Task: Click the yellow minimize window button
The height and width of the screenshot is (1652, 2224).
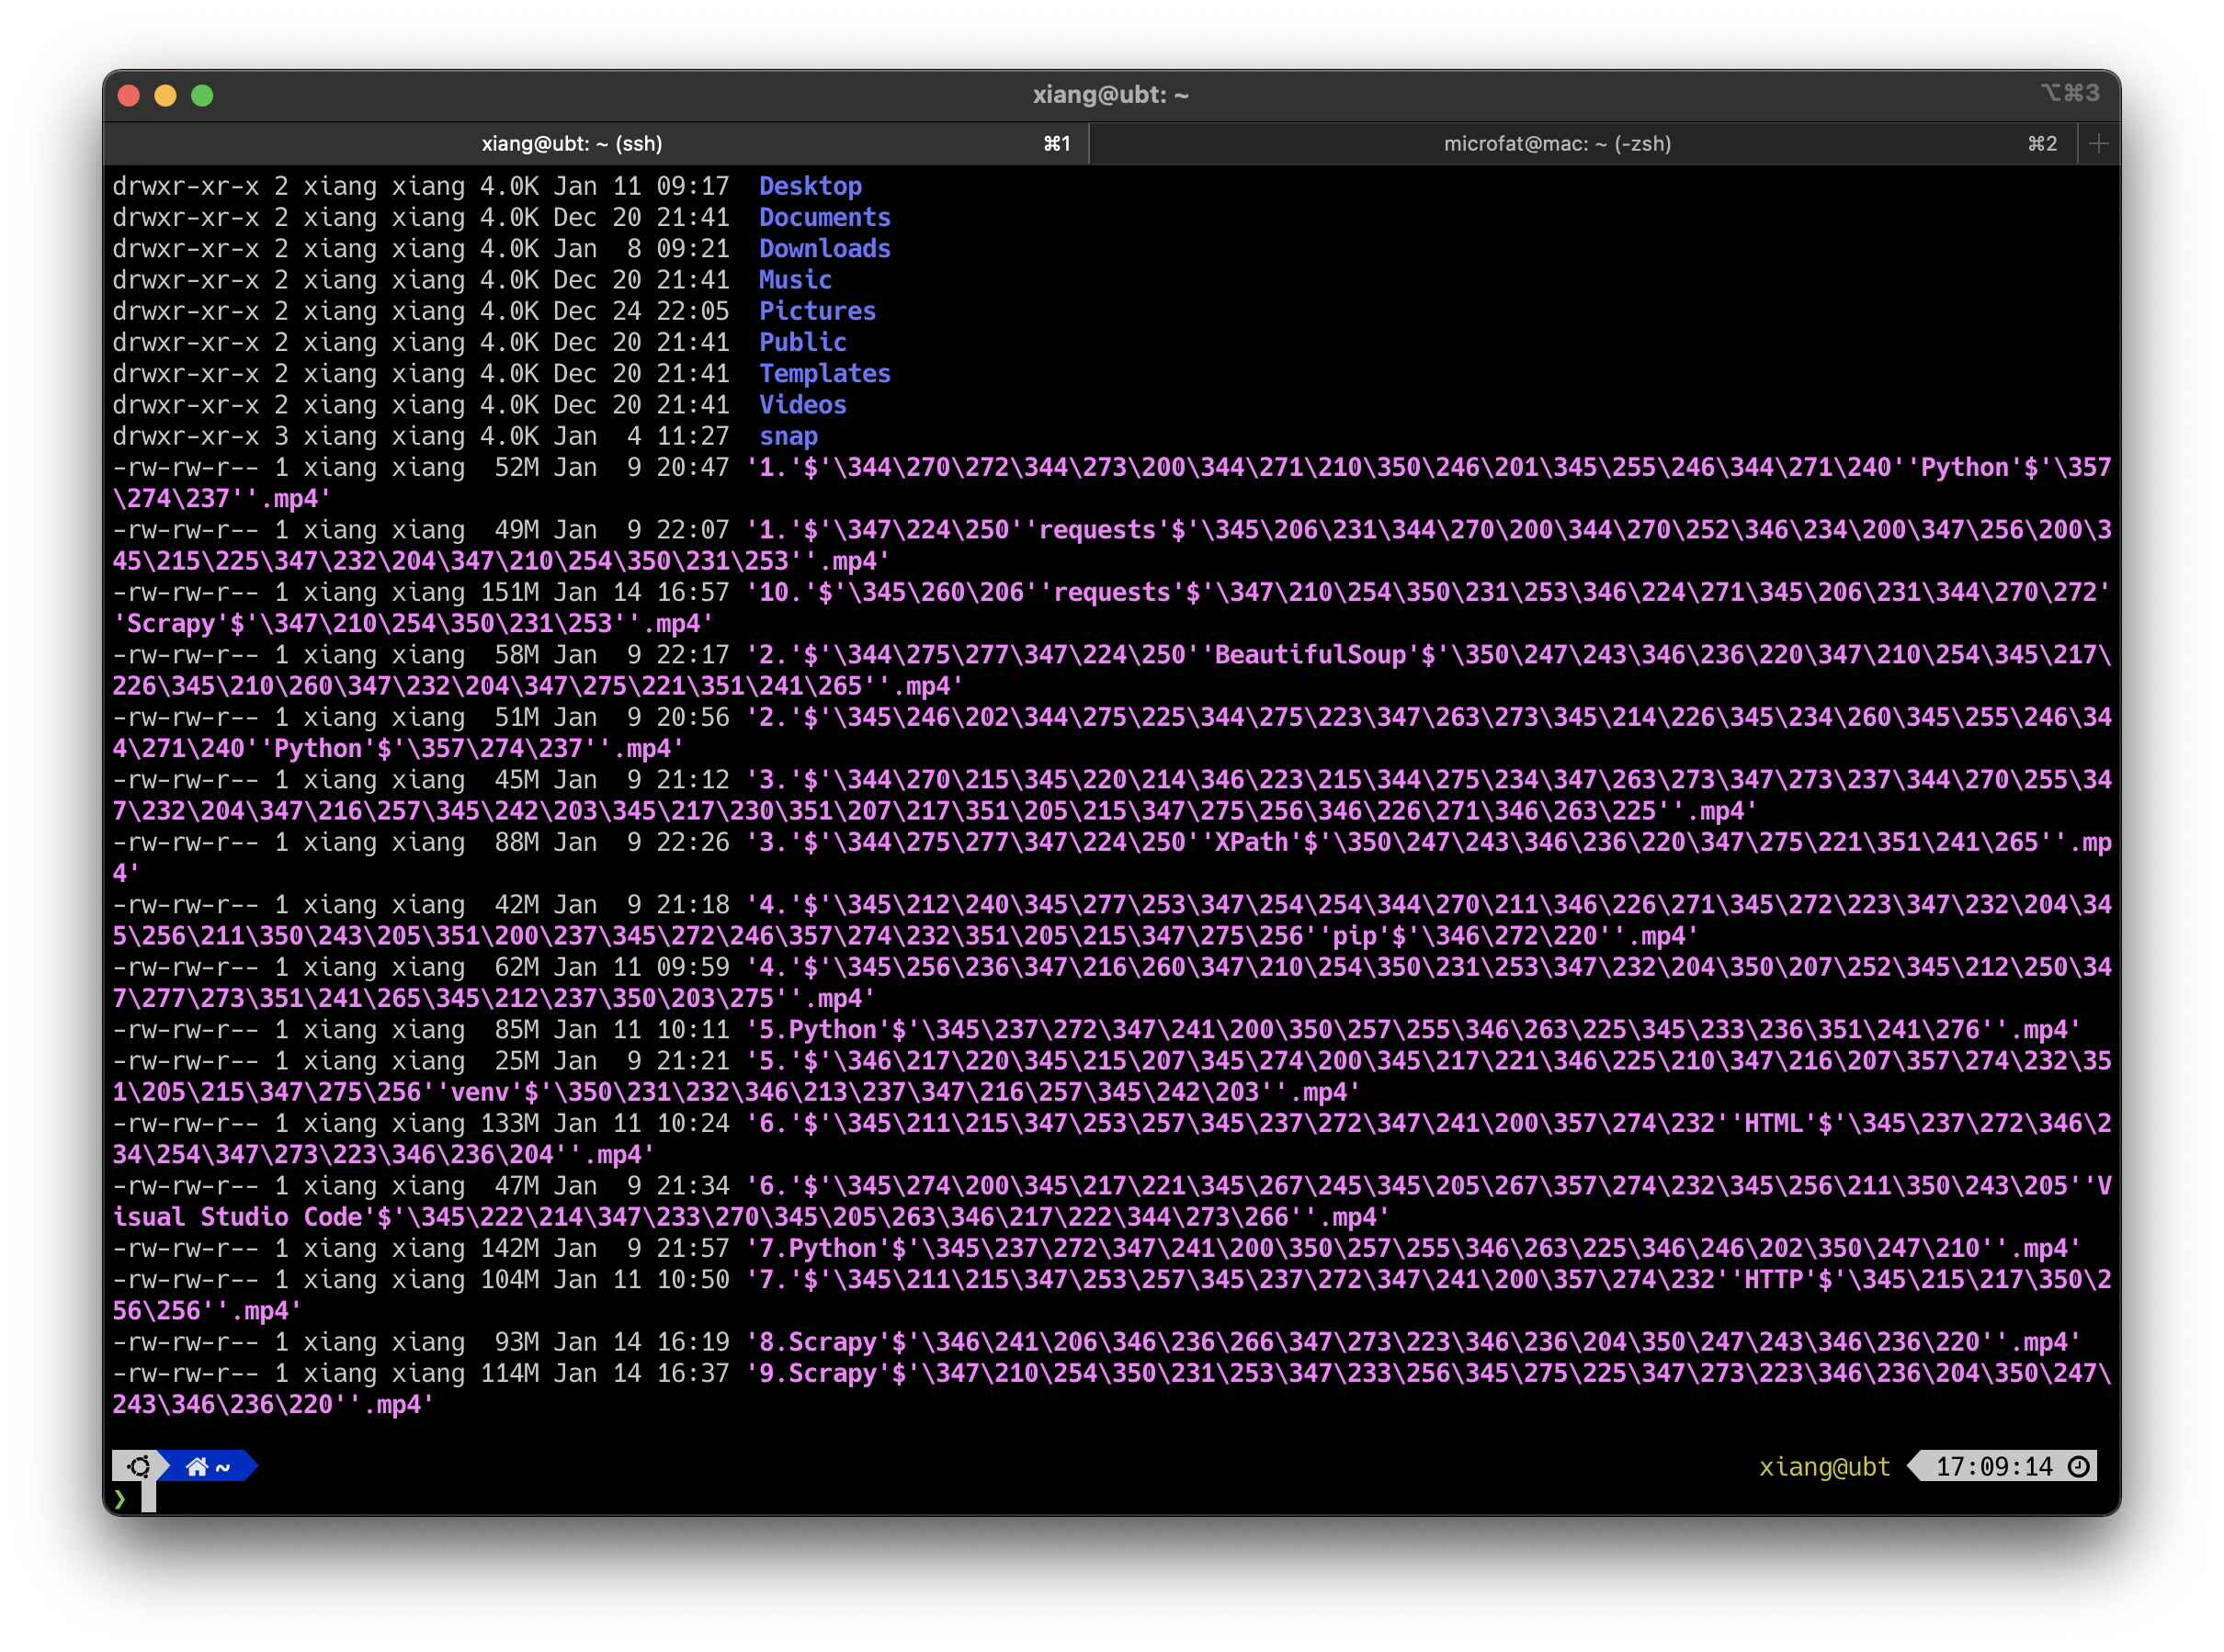Action: click(x=165, y=95)
